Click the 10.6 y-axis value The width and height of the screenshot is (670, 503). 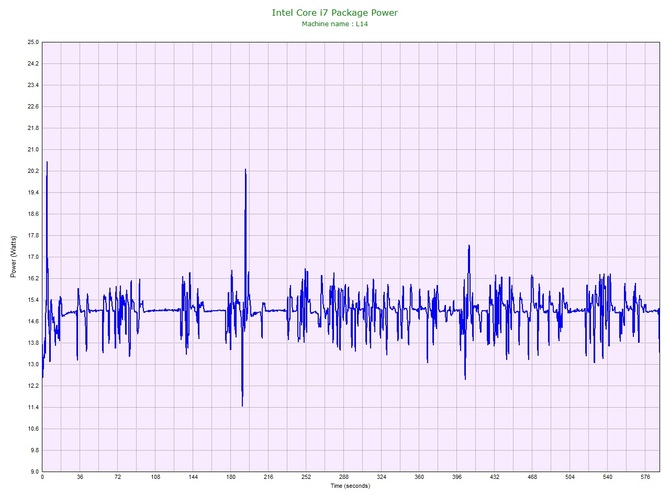coord(33,429)
